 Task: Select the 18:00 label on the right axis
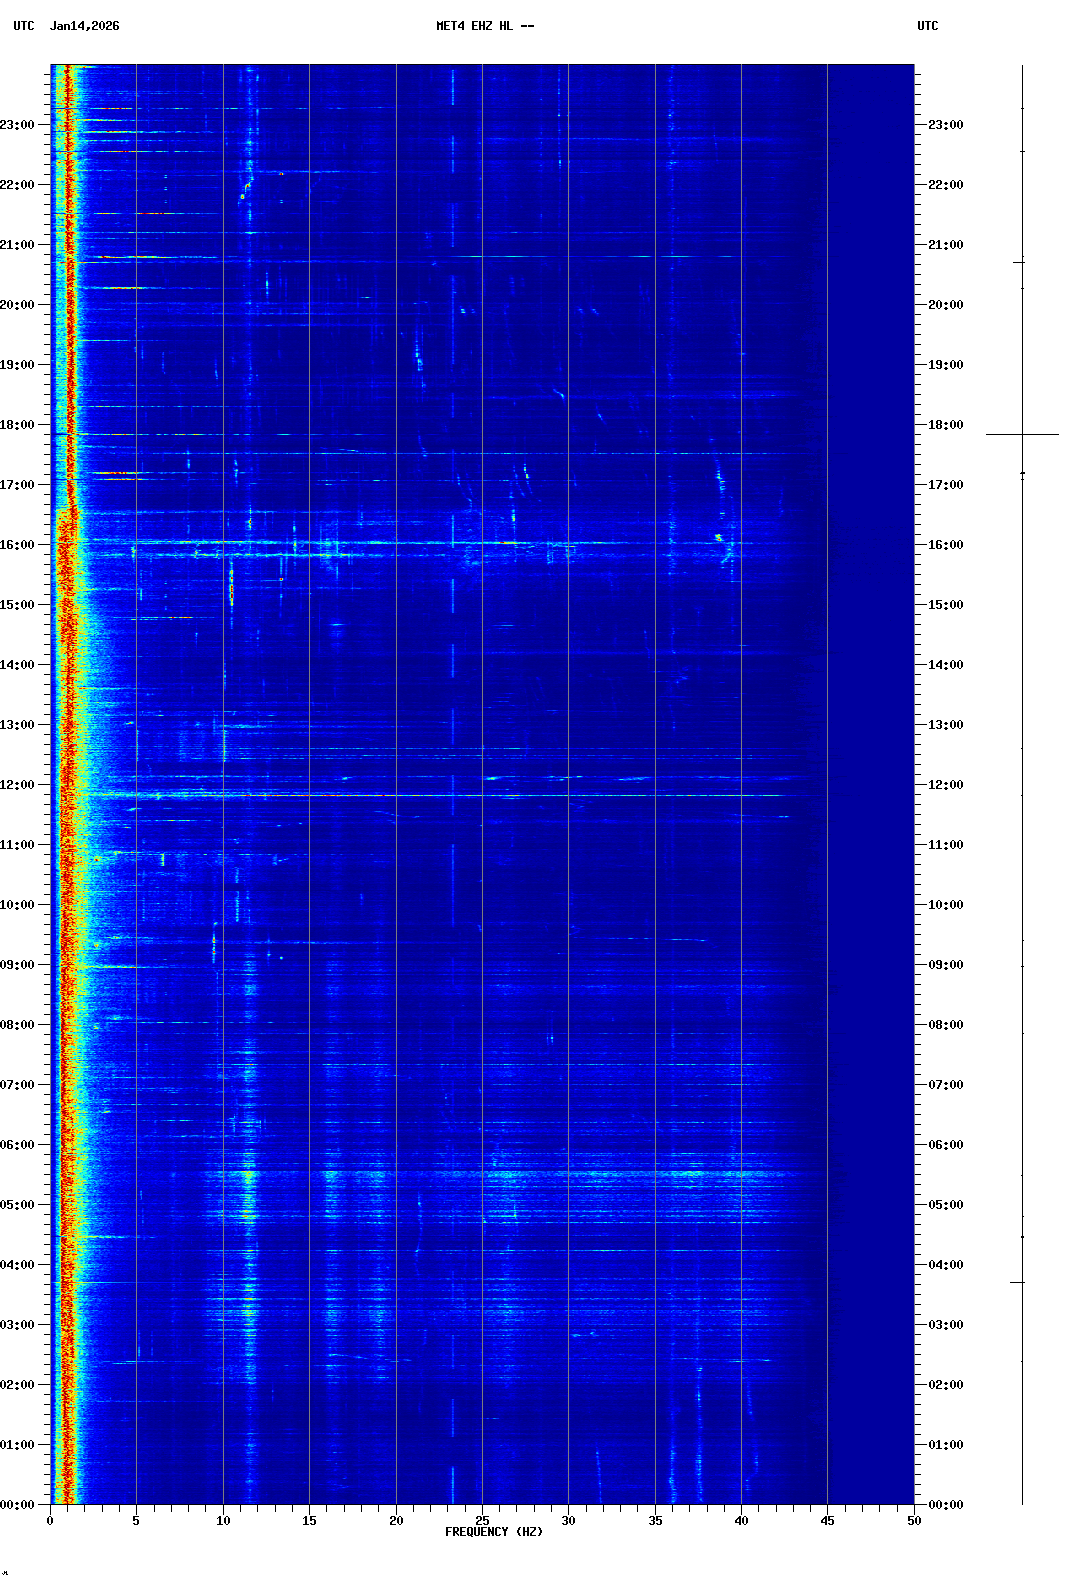[945, 425]
